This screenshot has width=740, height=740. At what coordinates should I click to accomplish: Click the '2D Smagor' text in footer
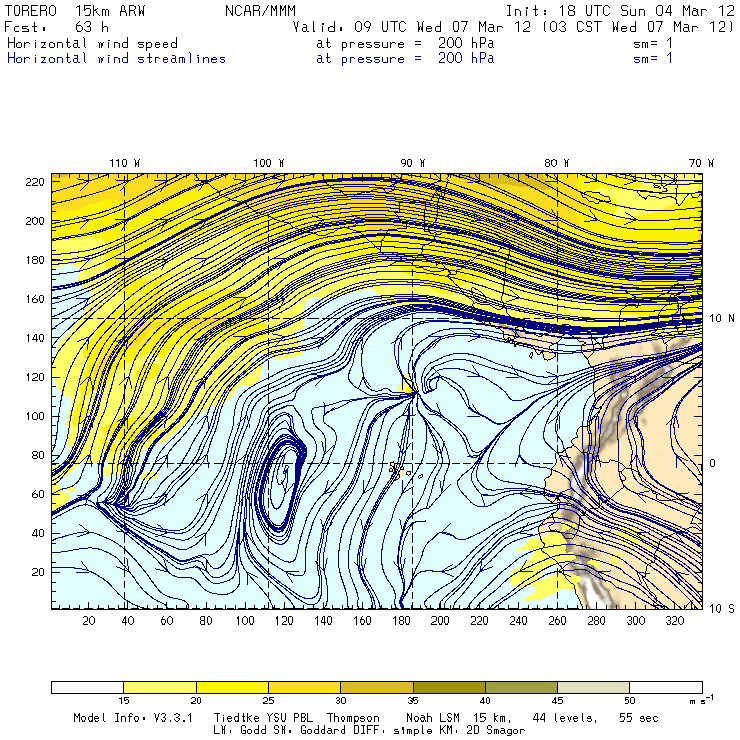pos(495,731)
